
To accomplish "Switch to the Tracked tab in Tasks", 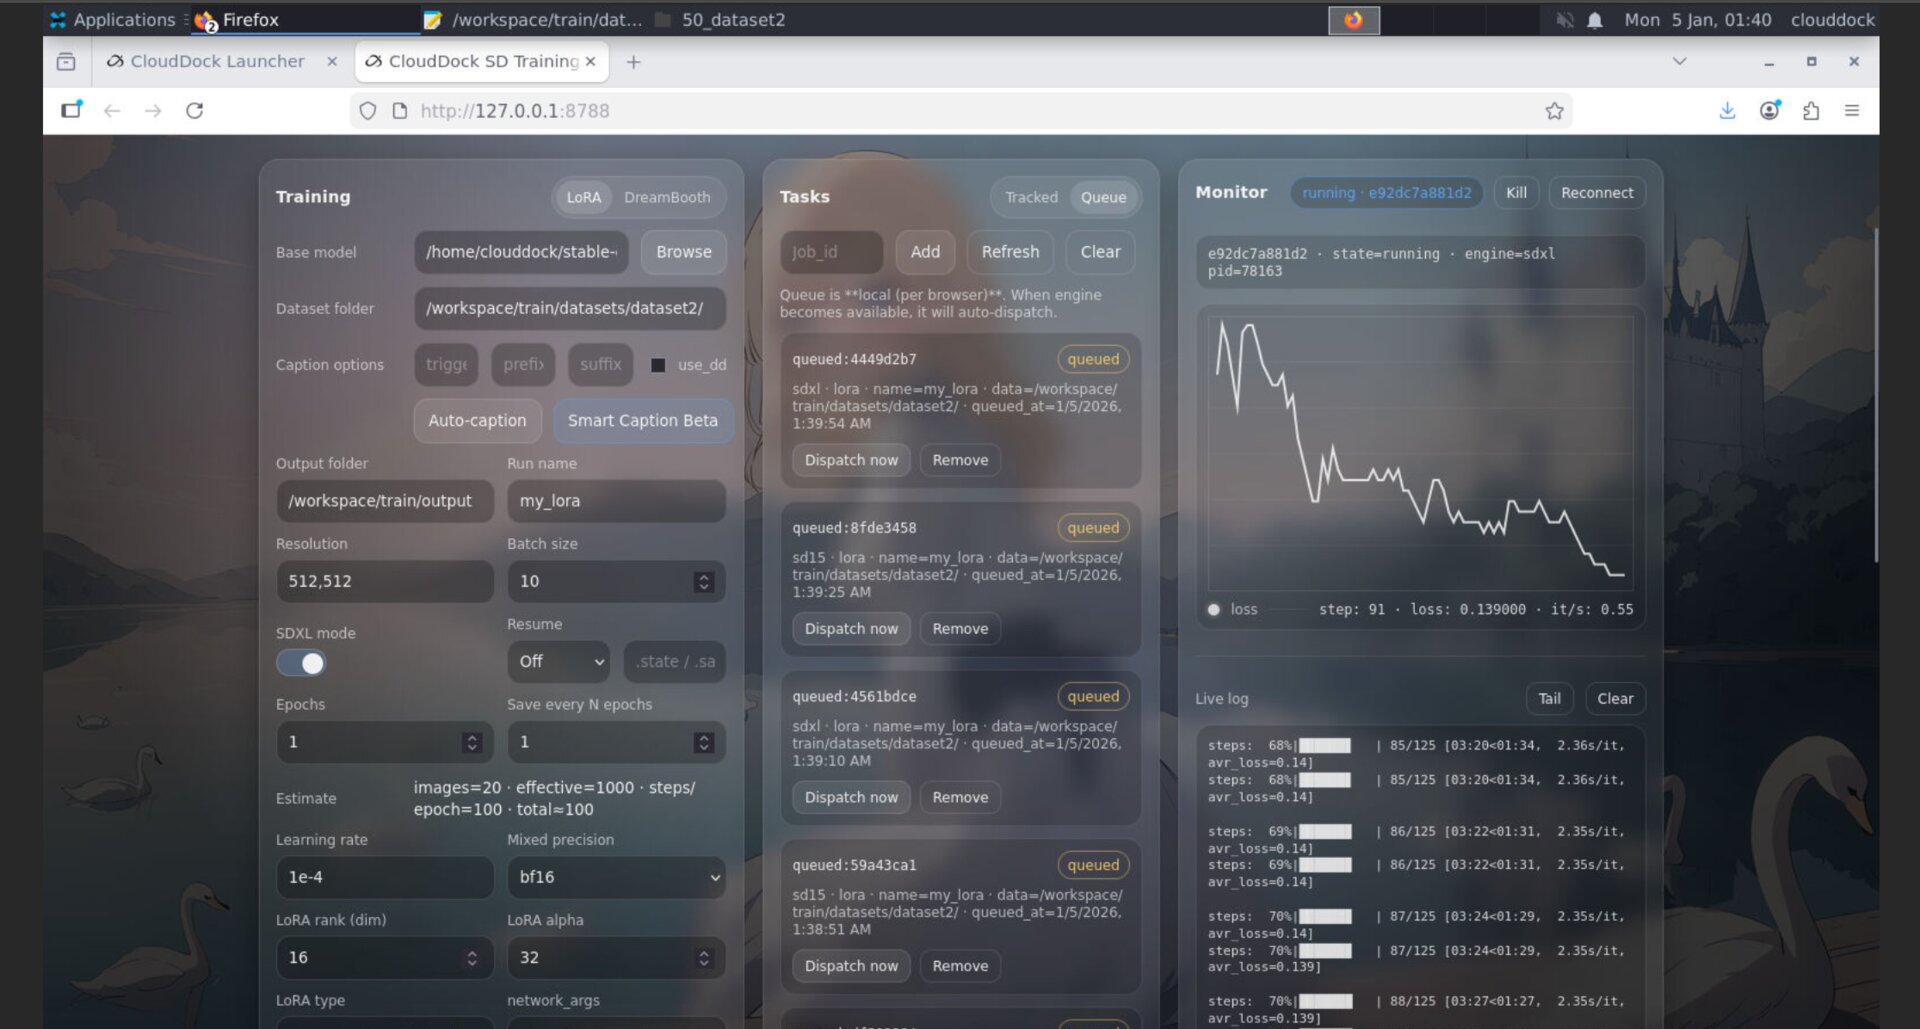I will point(1030,197).
